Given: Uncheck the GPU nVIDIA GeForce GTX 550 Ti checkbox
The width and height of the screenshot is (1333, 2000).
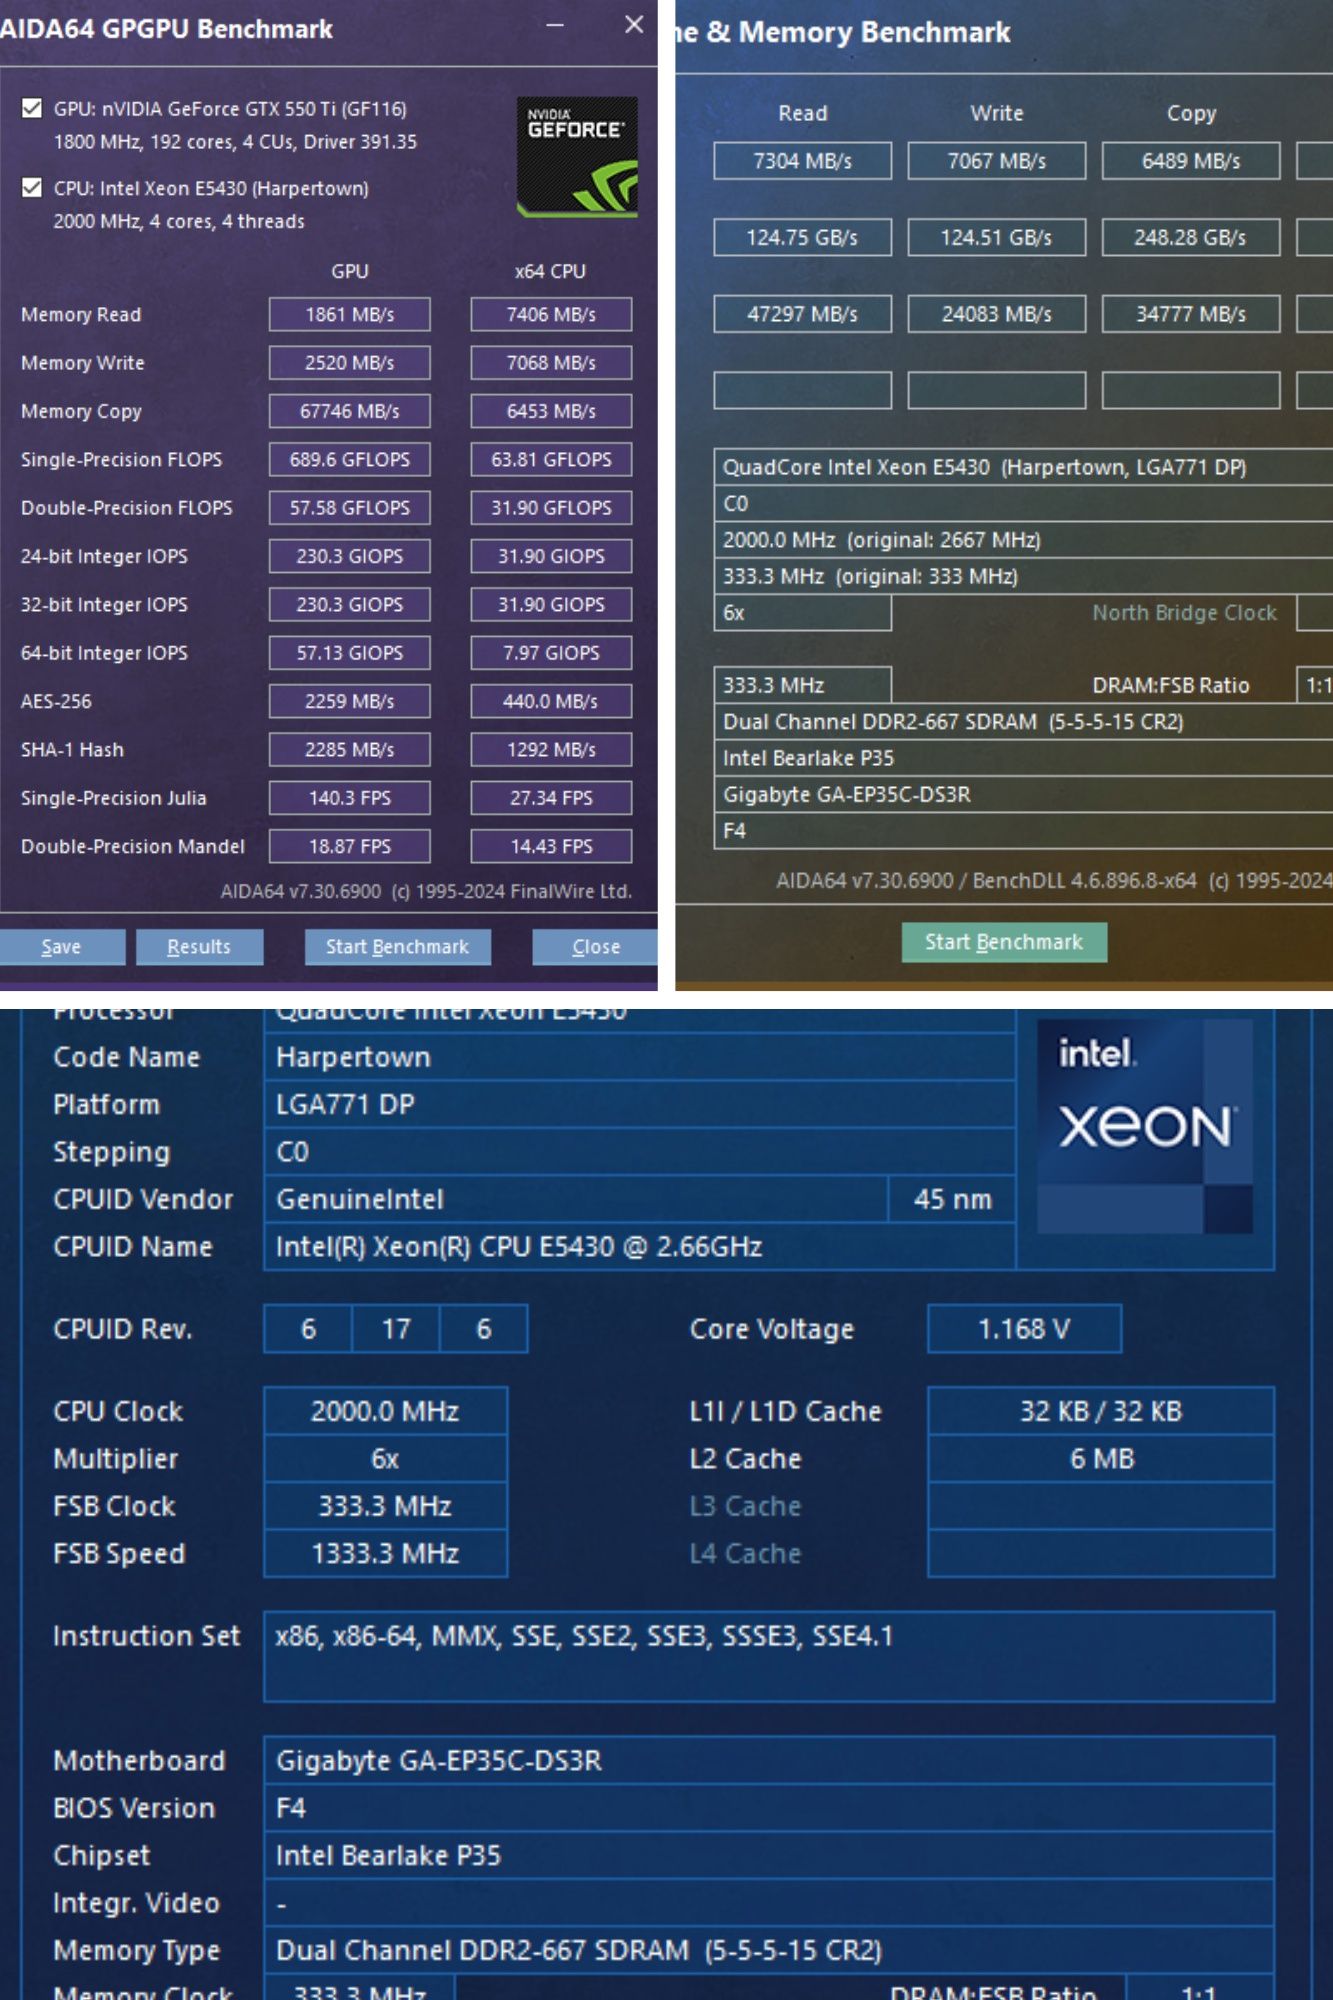Looking at the screenshot, I should (x=32, y=108).
